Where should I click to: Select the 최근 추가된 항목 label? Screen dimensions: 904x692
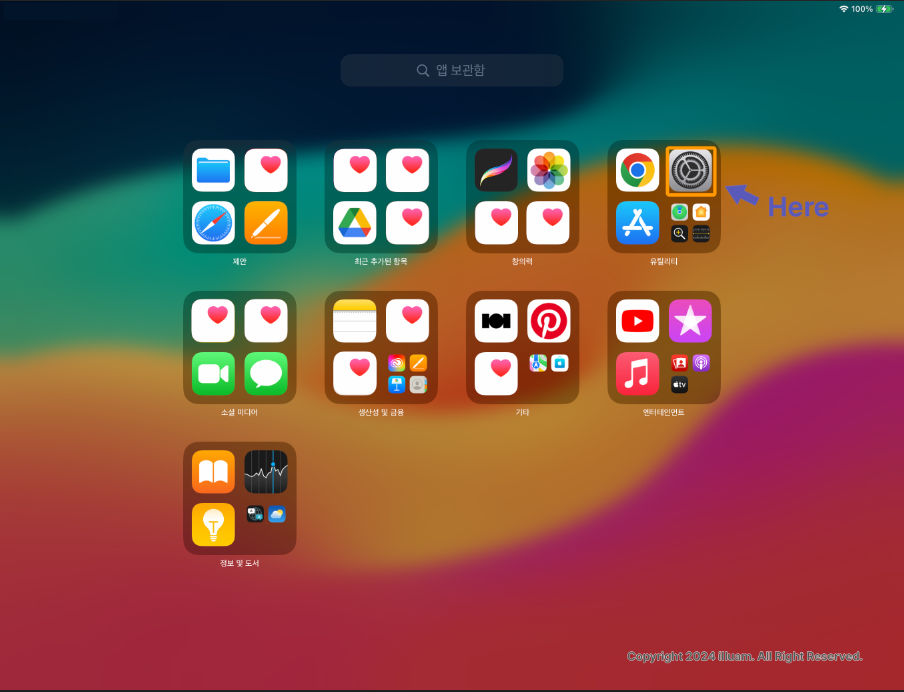click(381, 261)
